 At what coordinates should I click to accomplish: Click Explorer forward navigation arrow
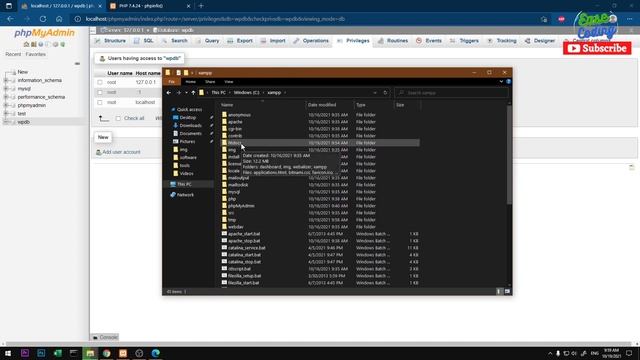178,93
